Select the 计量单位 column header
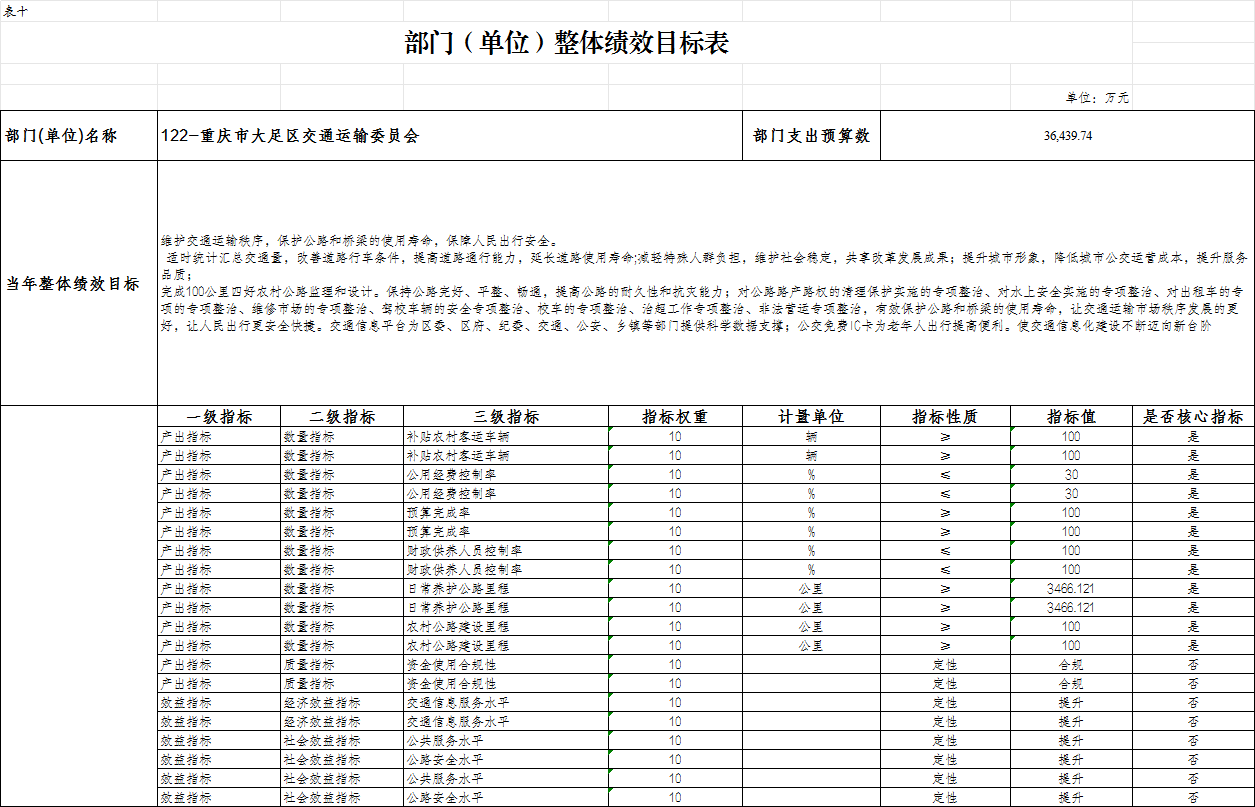The width and height of the screenshot is (1255, 807). [811, 417]
